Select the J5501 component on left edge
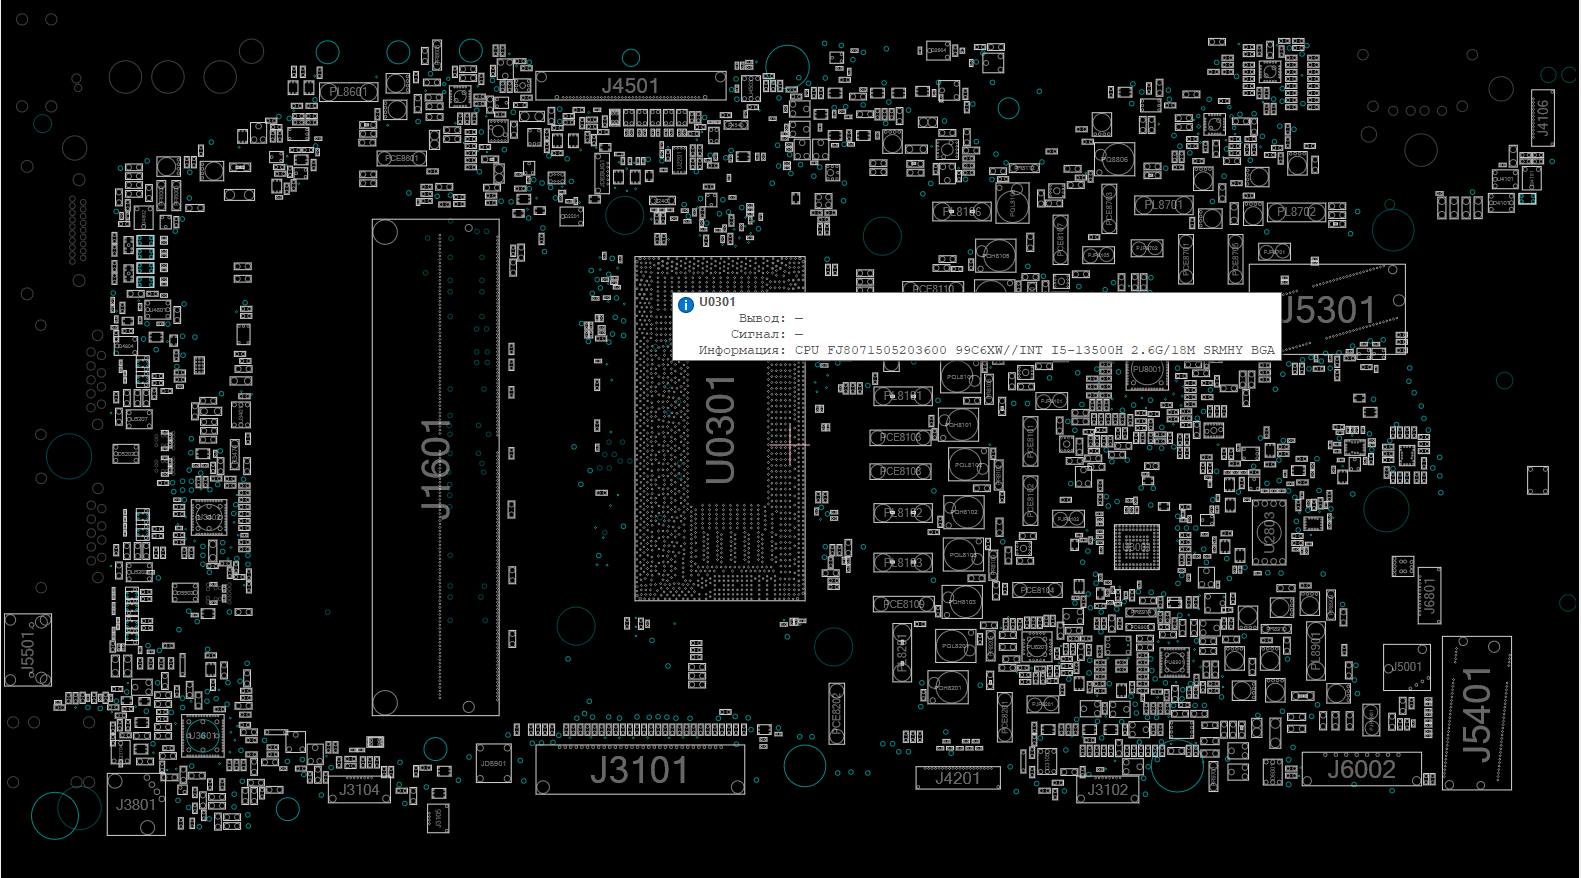This screenshot has height=878, width=1581. coord(28,651)
